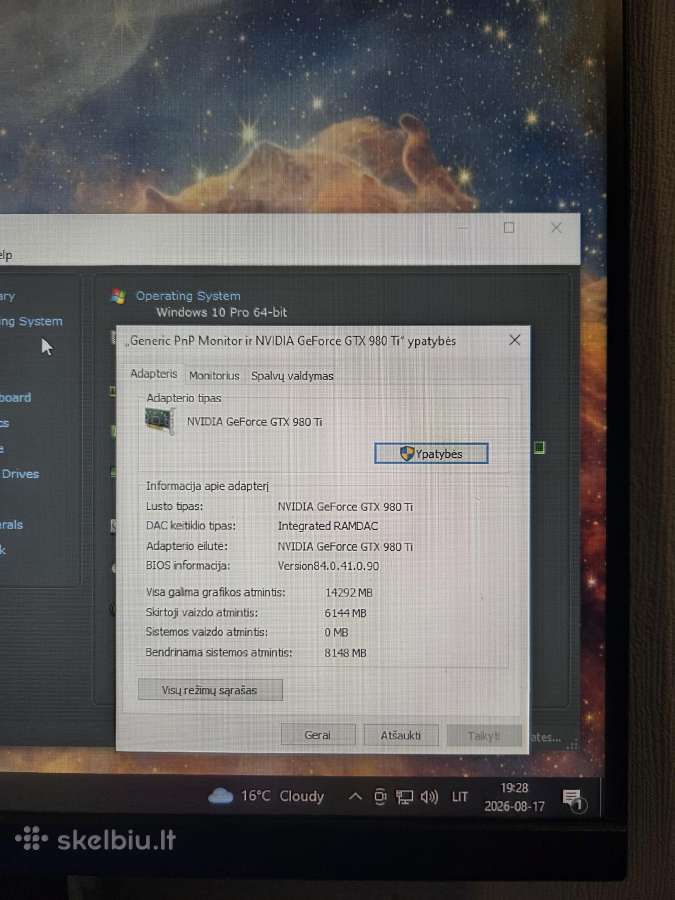Open the Help menu in Speccy

(x=6, y=255)
